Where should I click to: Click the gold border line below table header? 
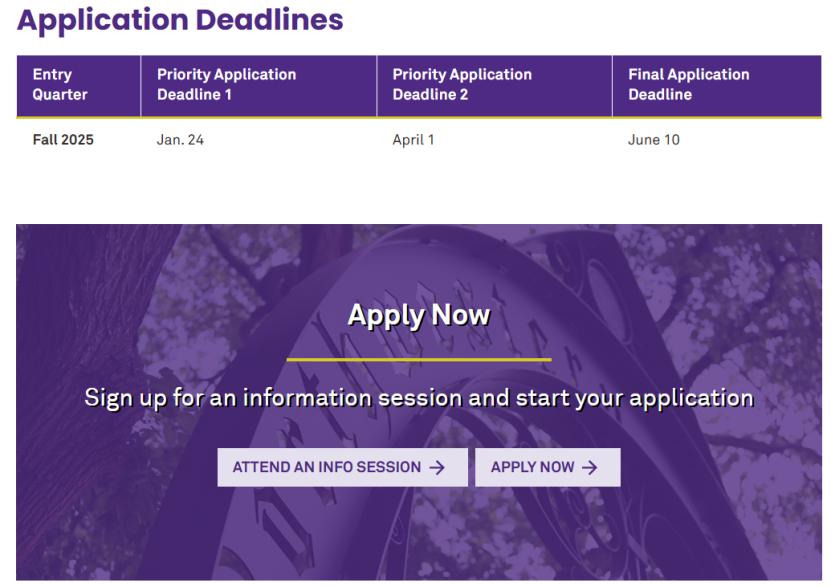pos(418,117)
